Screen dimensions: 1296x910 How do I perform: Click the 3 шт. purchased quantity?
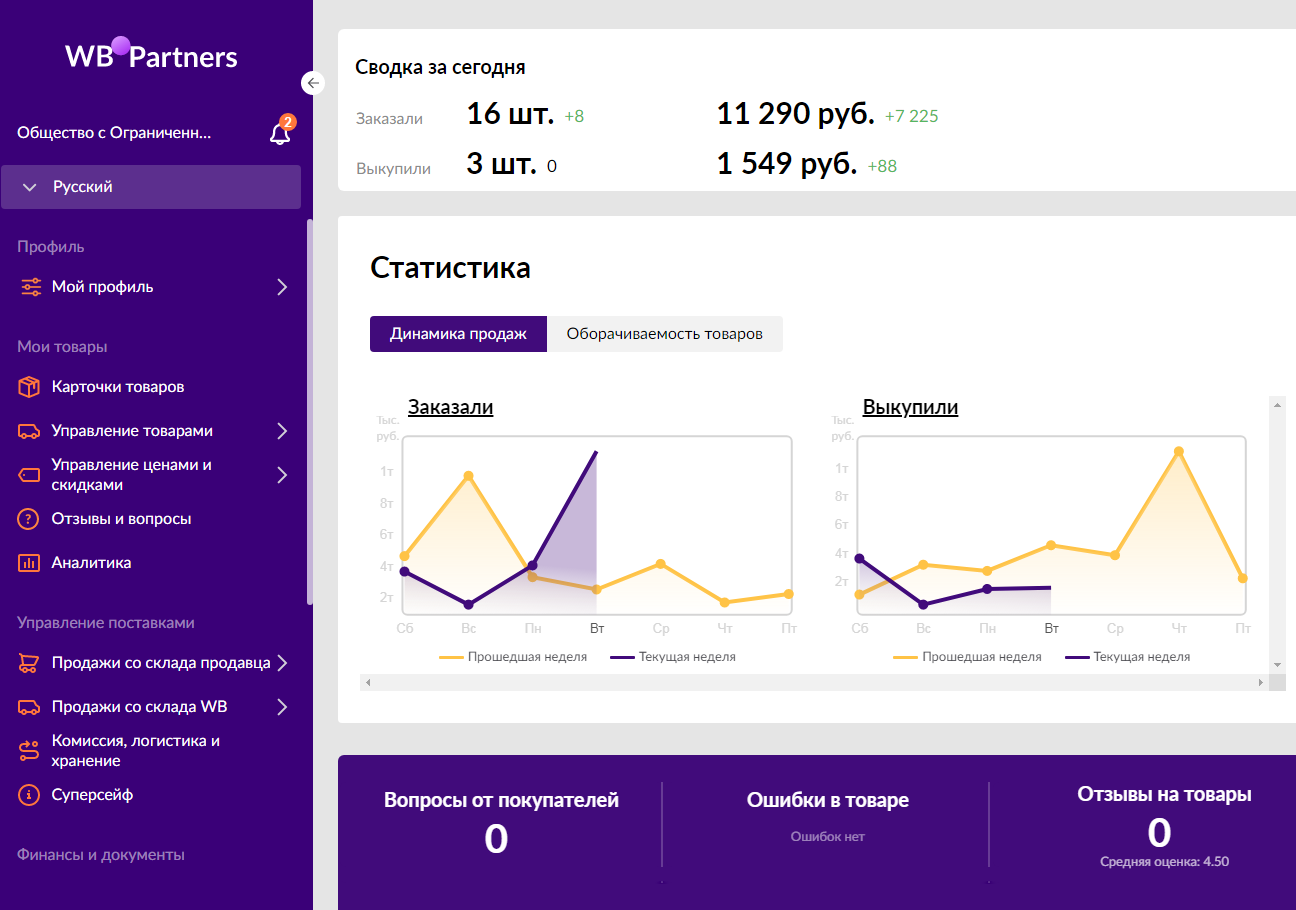coord(501,164)
